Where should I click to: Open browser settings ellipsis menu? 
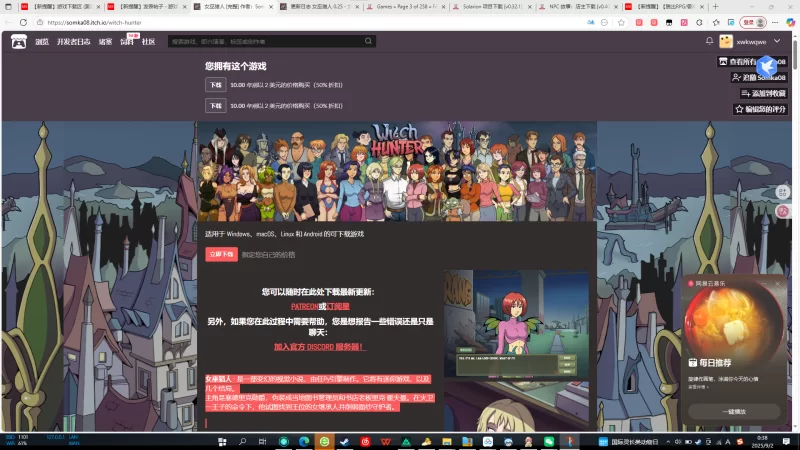pyautogui.click(x=775, y=22)
